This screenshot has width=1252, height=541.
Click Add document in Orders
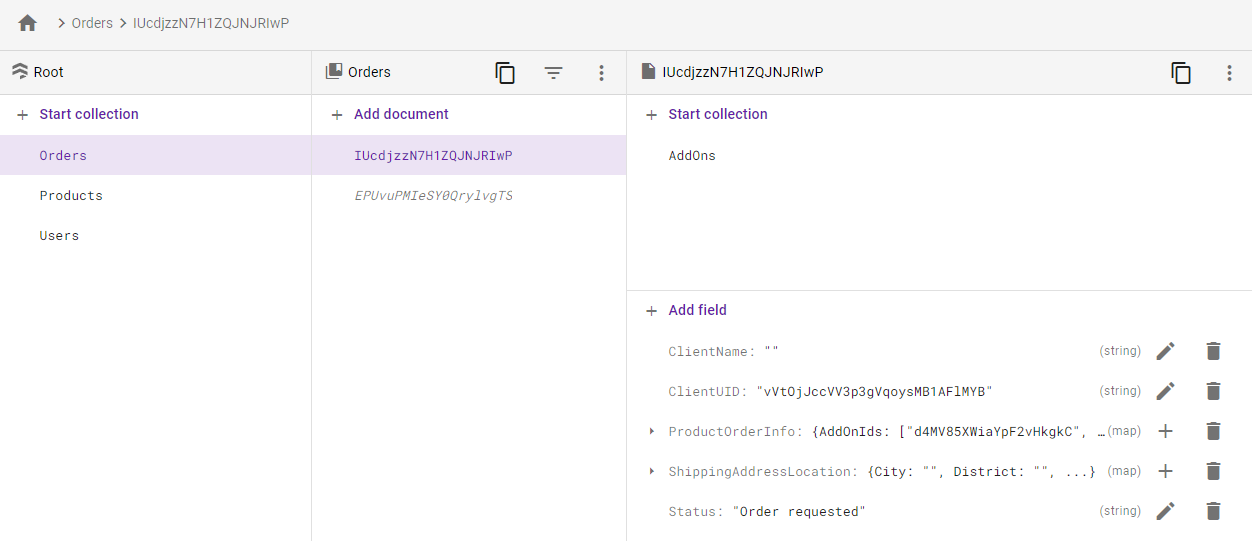pyautogui.click(x=400, y=114)
